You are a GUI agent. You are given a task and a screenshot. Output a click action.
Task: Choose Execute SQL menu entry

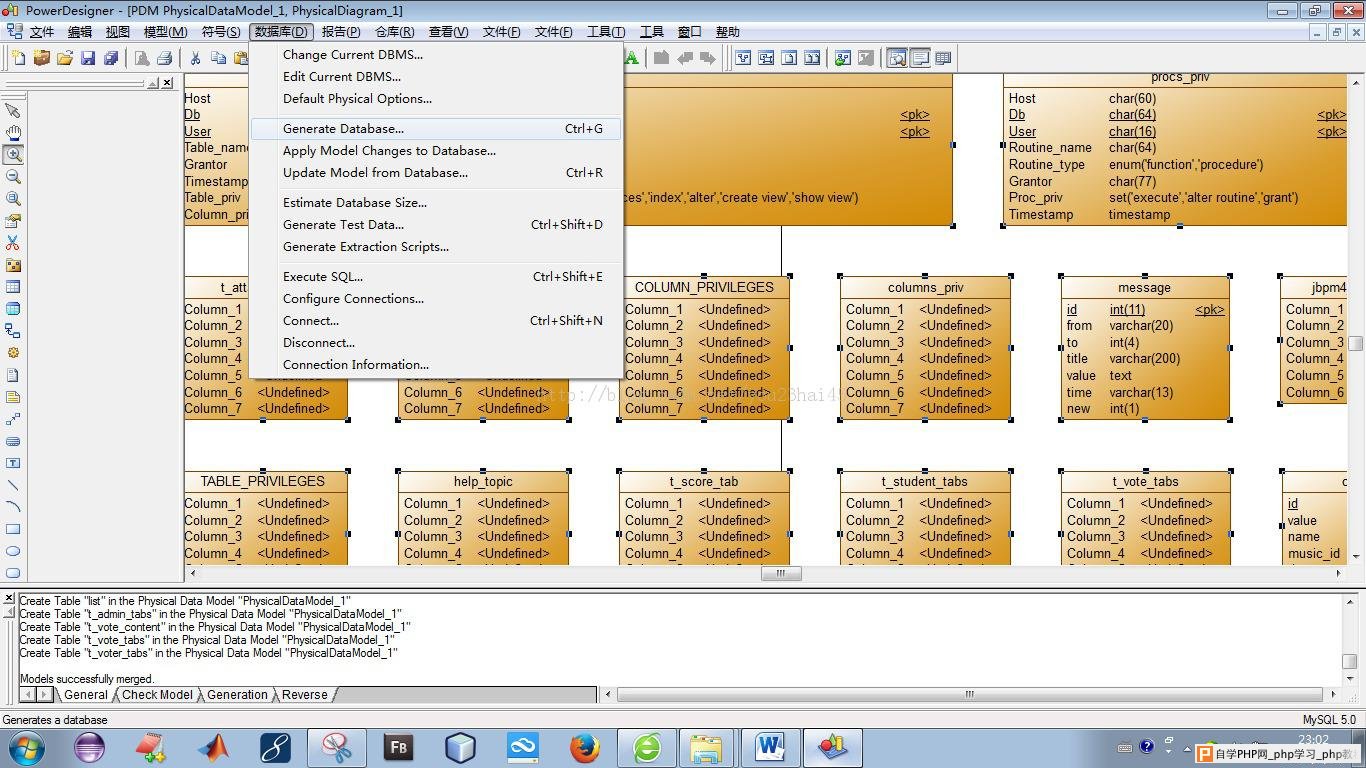[436, 277]
